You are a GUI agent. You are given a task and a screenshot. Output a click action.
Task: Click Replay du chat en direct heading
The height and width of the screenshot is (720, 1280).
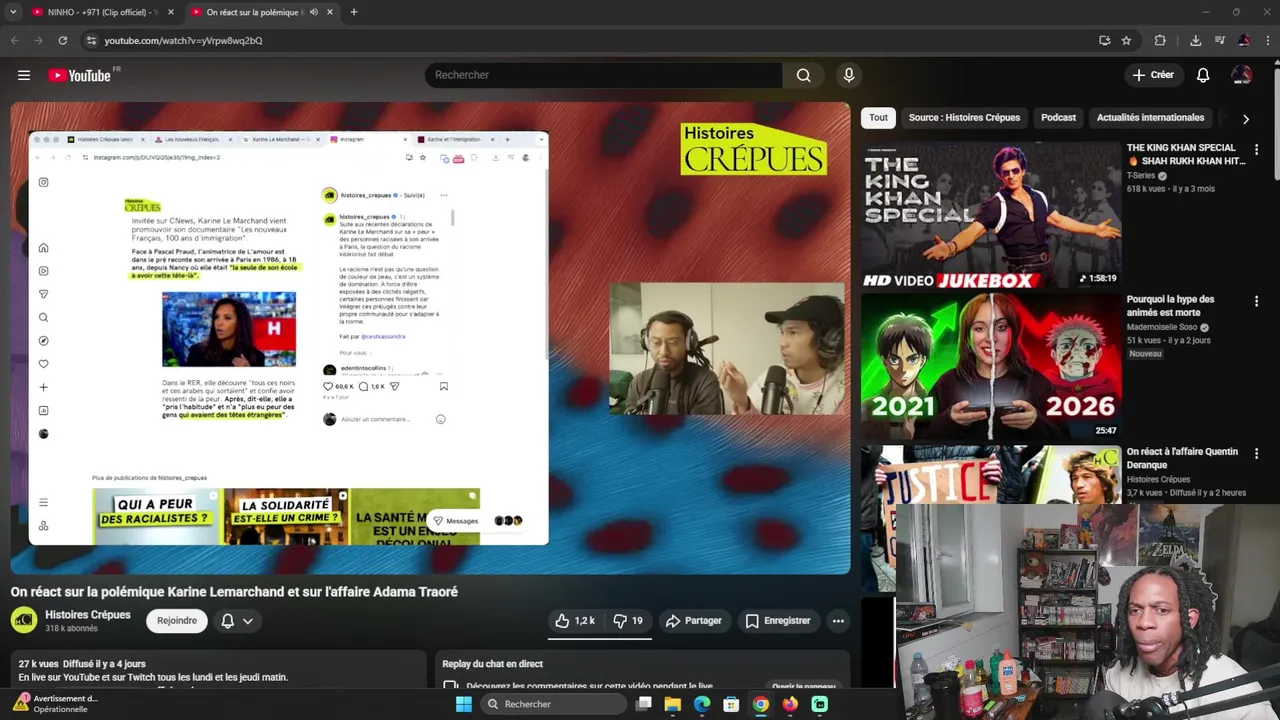pyautogui.click(x=493, y=664)
